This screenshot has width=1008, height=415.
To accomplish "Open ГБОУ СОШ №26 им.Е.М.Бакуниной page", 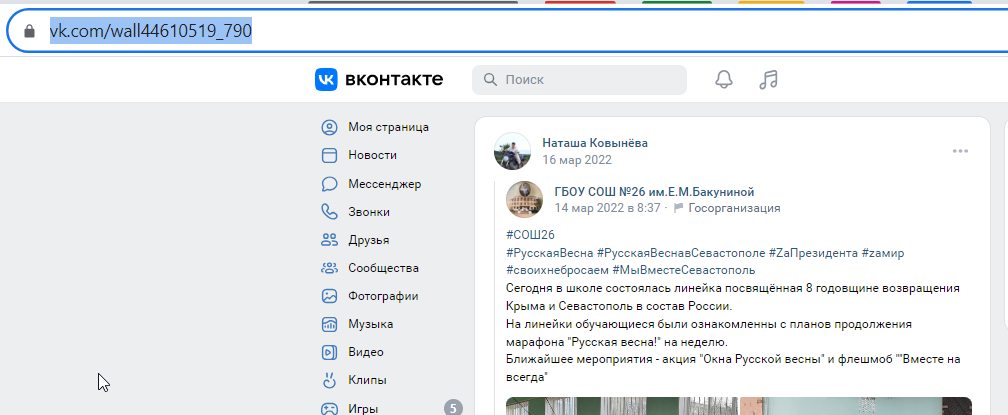I will (654, 192).
